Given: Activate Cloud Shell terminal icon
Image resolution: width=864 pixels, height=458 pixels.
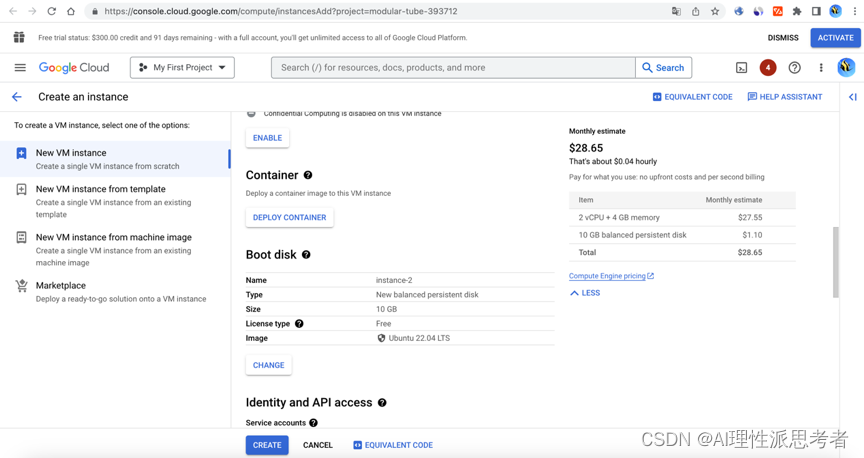Looking at the screenshot, I should pyautogui.click(x=741, y=68).
